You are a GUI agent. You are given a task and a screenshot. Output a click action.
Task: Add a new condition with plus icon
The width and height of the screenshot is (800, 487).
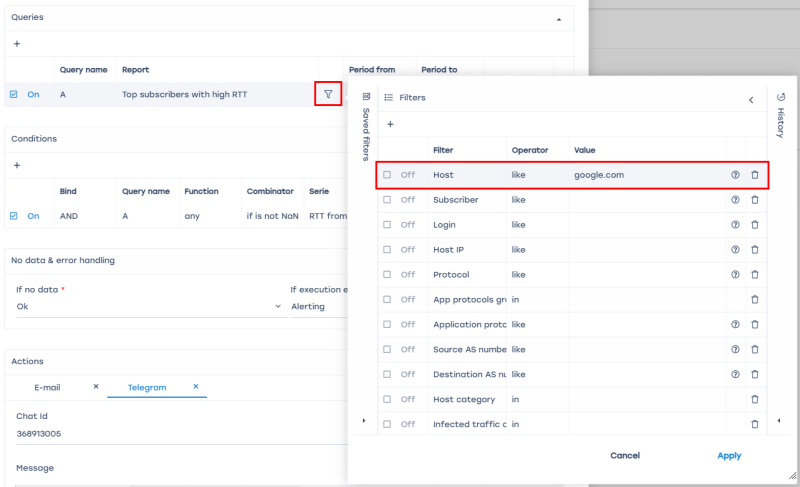tap(16, 165)
